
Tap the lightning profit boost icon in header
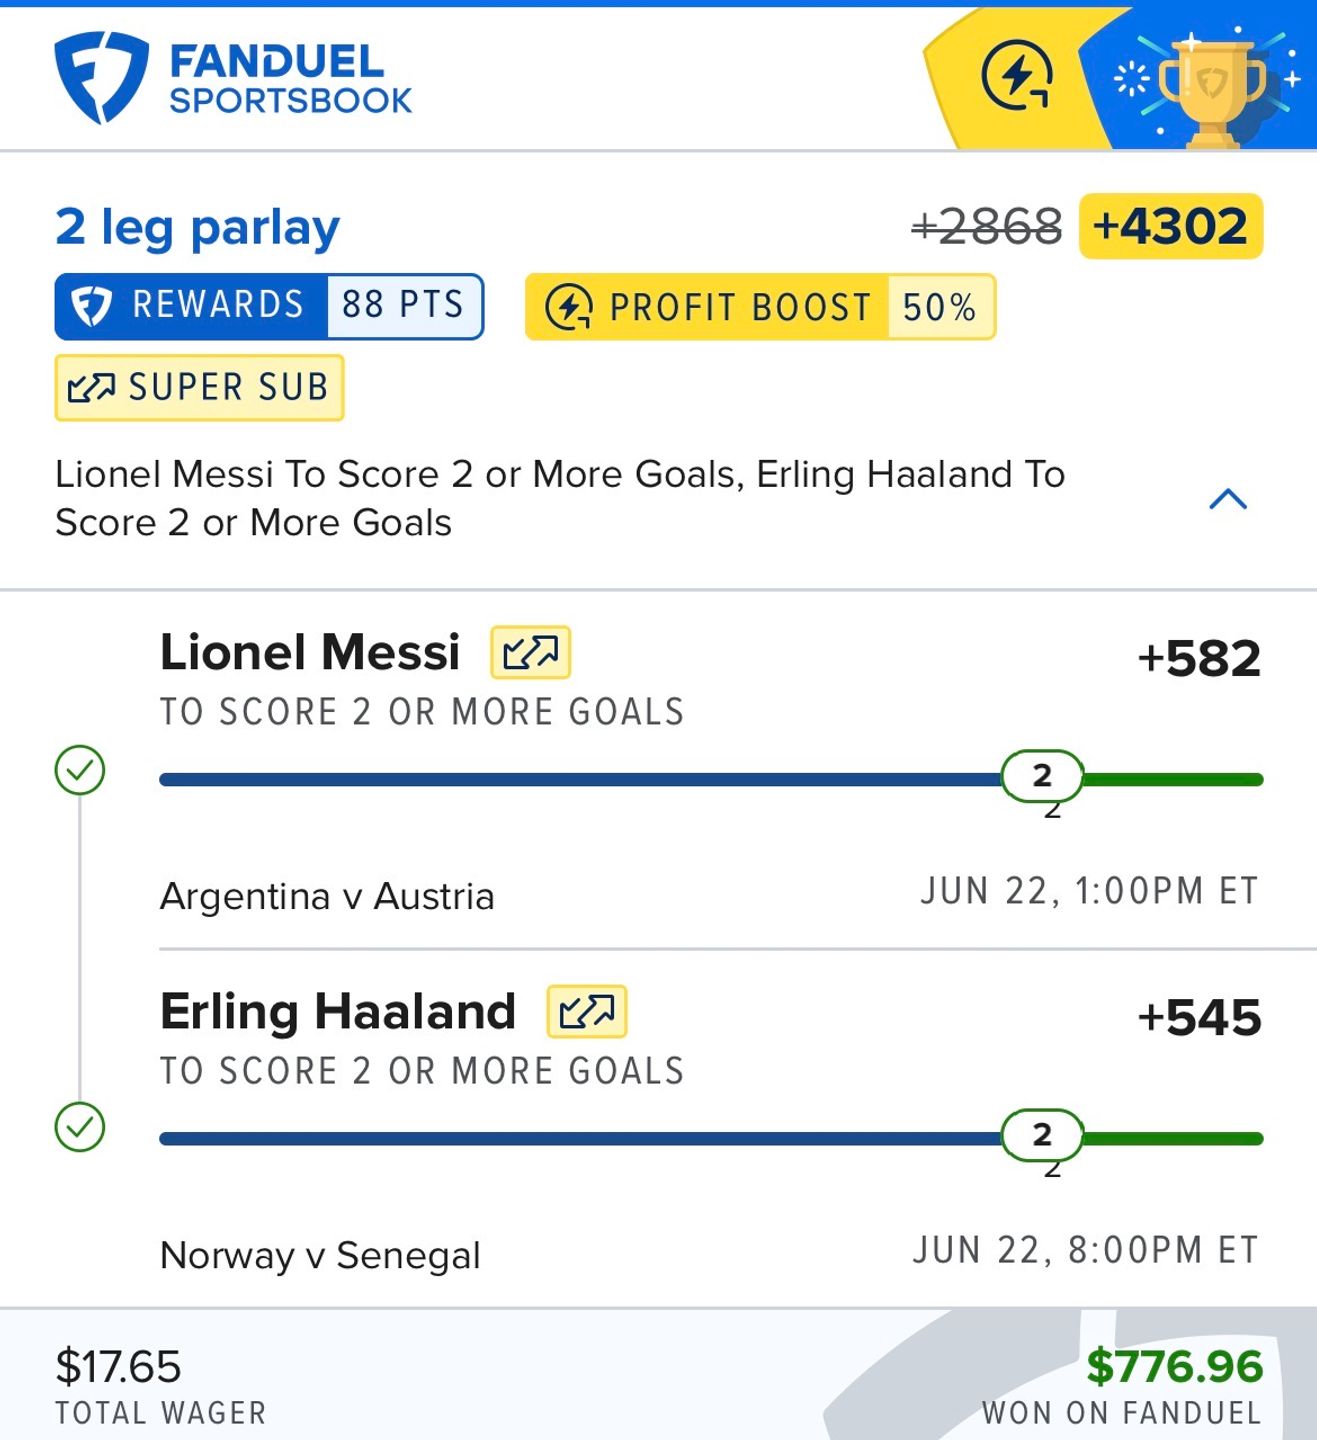[x=1017, y=76]
